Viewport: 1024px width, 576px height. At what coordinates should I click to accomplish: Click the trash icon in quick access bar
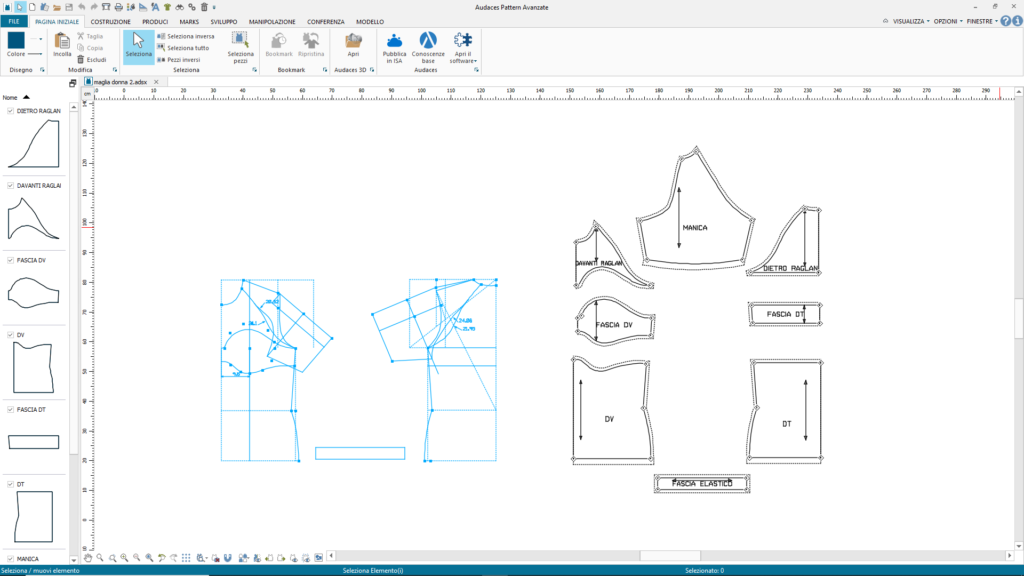click(204, 7)
